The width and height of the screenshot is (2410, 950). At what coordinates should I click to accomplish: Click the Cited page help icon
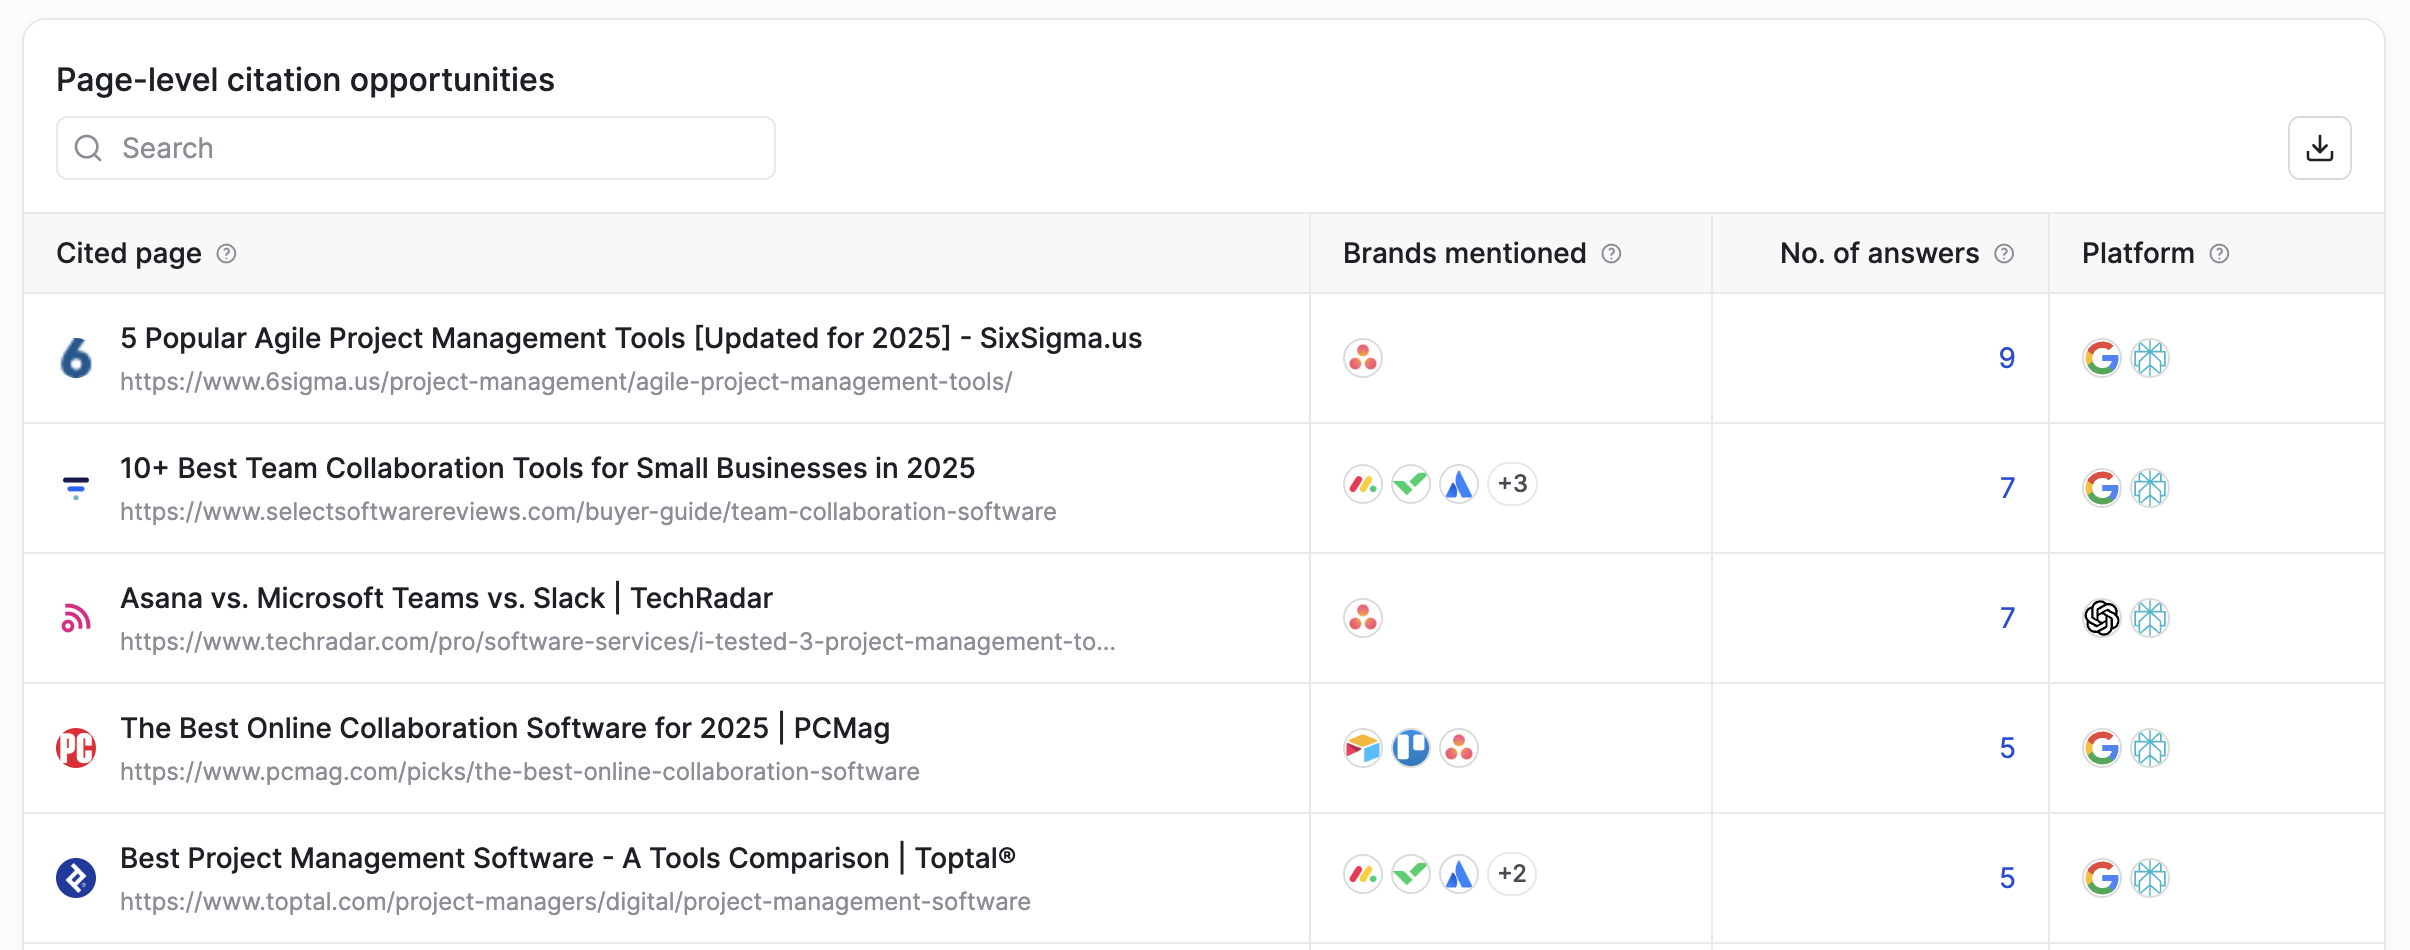227,254
